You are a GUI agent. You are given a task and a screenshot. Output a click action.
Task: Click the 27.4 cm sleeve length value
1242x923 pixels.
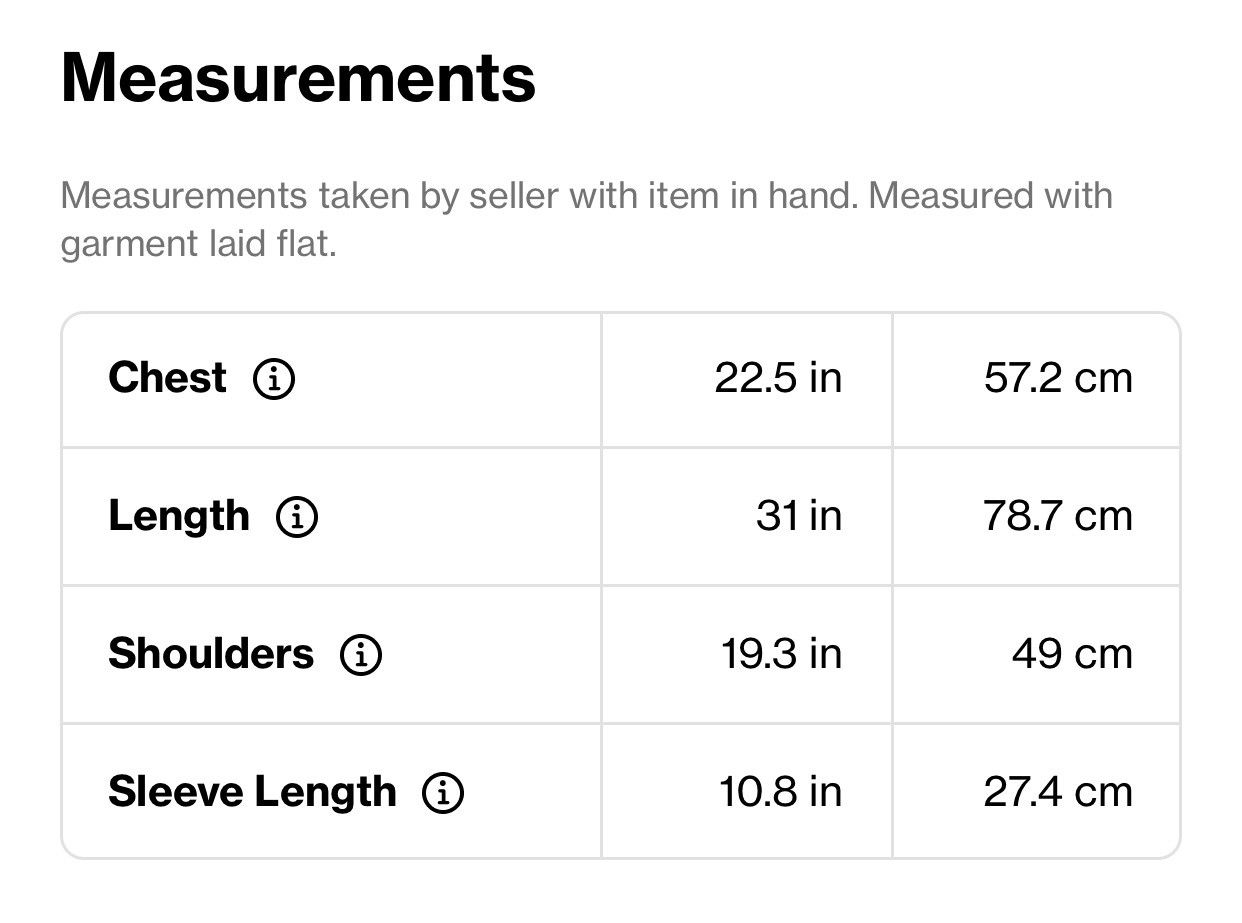[x=1058, y=793]
